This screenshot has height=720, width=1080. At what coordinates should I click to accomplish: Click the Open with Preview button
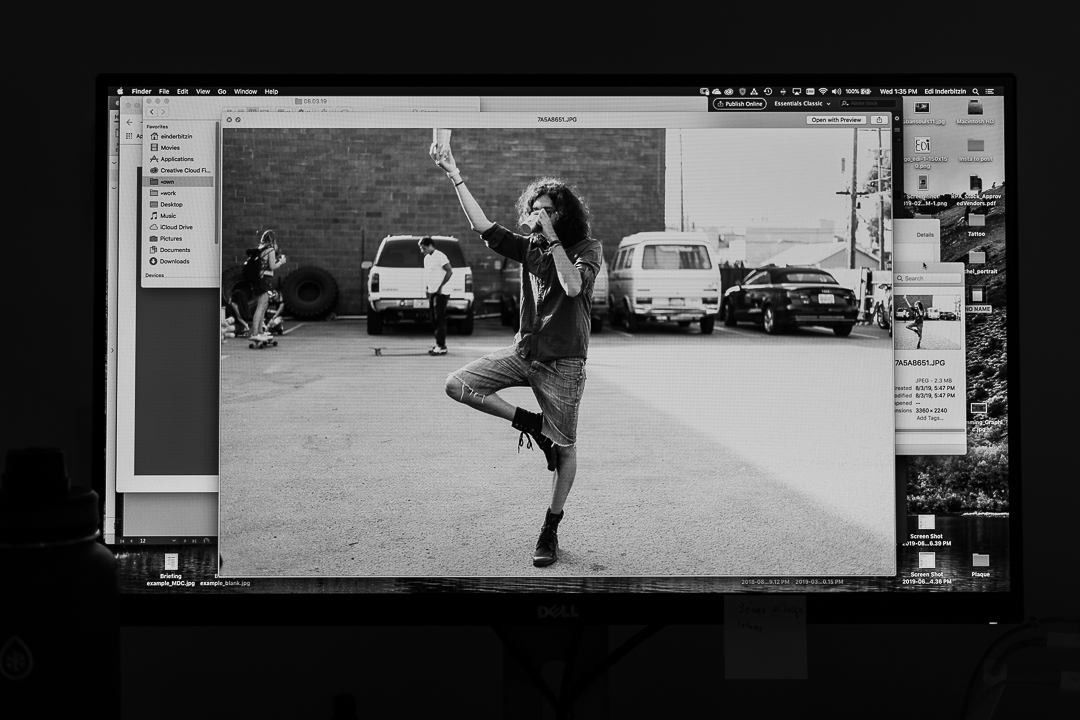pos(837,120)
